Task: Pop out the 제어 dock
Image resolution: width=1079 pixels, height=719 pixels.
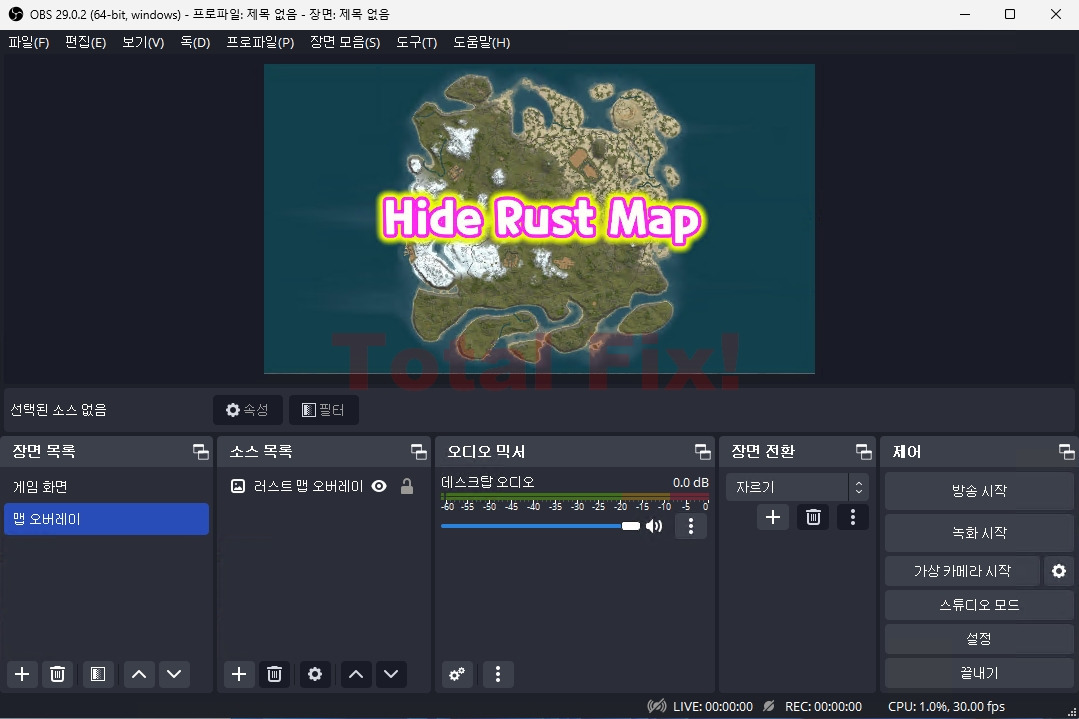Action: pyautogui.click(x=1066, y=451)
